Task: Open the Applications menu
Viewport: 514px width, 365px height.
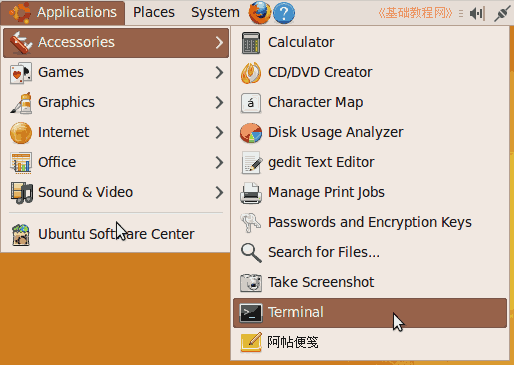Action: click(x=63, y=13)
